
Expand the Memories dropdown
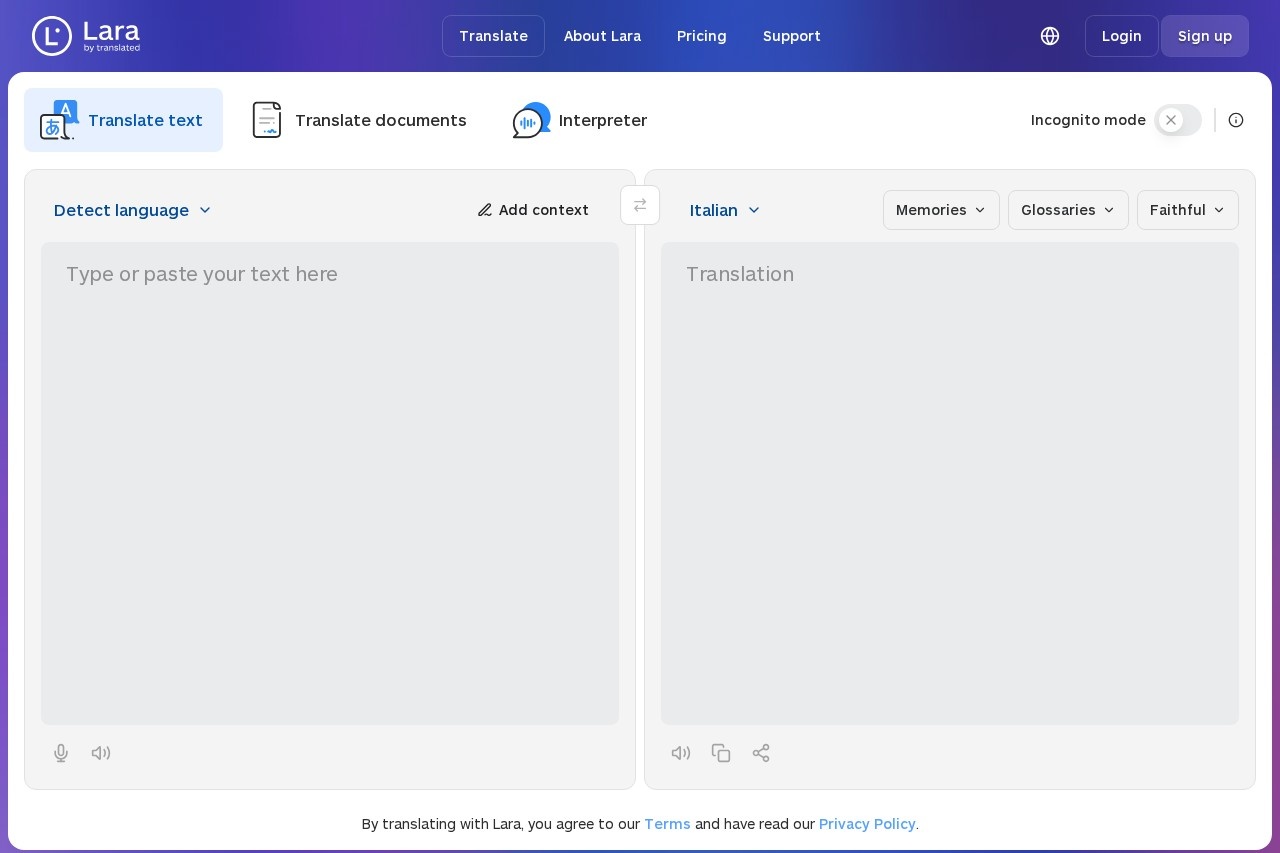941,210
